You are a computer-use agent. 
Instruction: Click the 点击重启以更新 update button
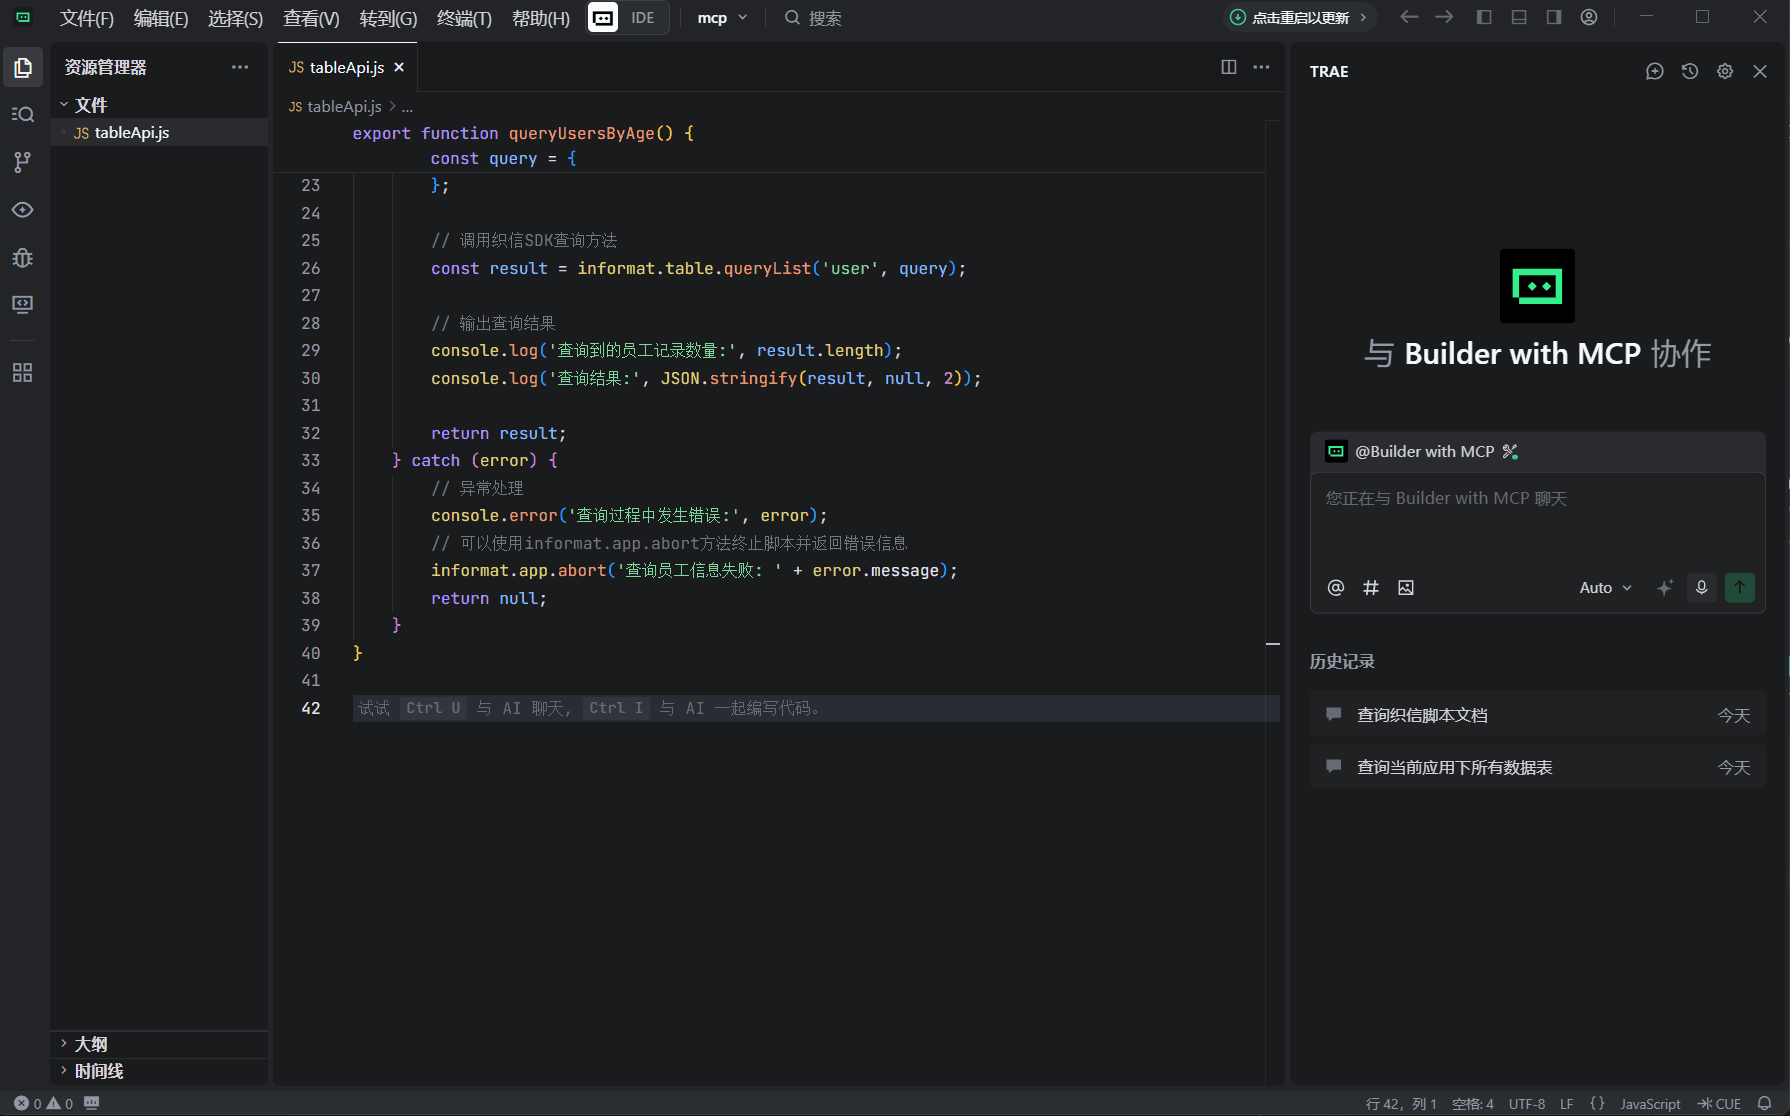1300,18
